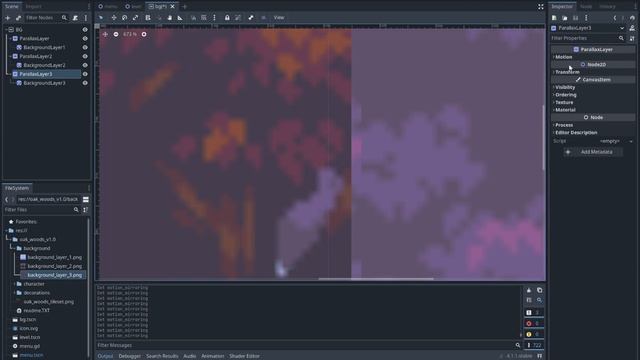
Task: Activate the Rotate Mode tool
Action: [x=124, y=18]
